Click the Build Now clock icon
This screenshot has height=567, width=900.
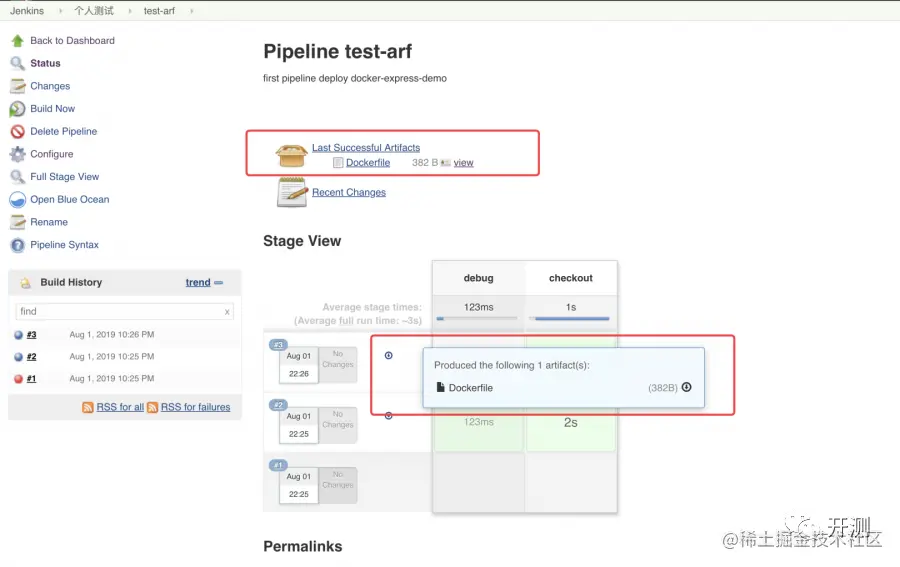tap(18, 108)
